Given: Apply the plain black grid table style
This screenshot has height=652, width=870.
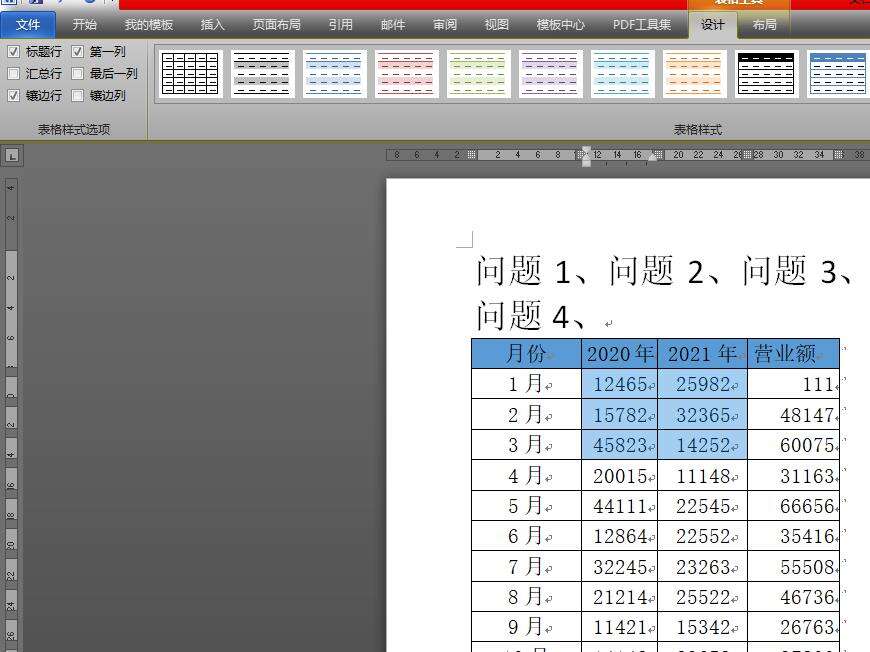Looking at the screenshot, I should [x=190, y=74].
